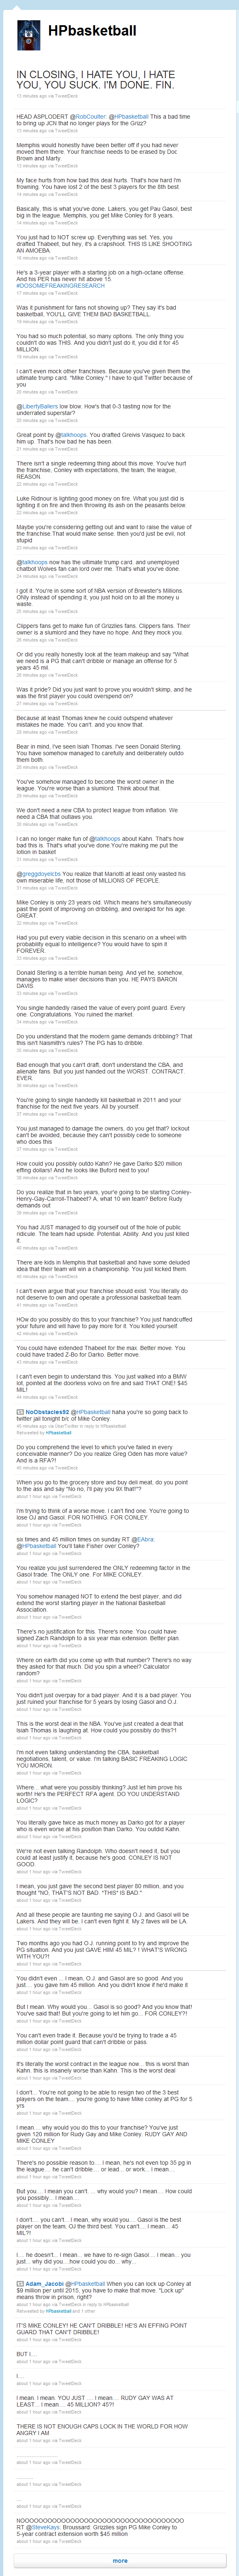Open the HPbasketball profile name heading
This screenshot has height=2576, width=239.
92,31
